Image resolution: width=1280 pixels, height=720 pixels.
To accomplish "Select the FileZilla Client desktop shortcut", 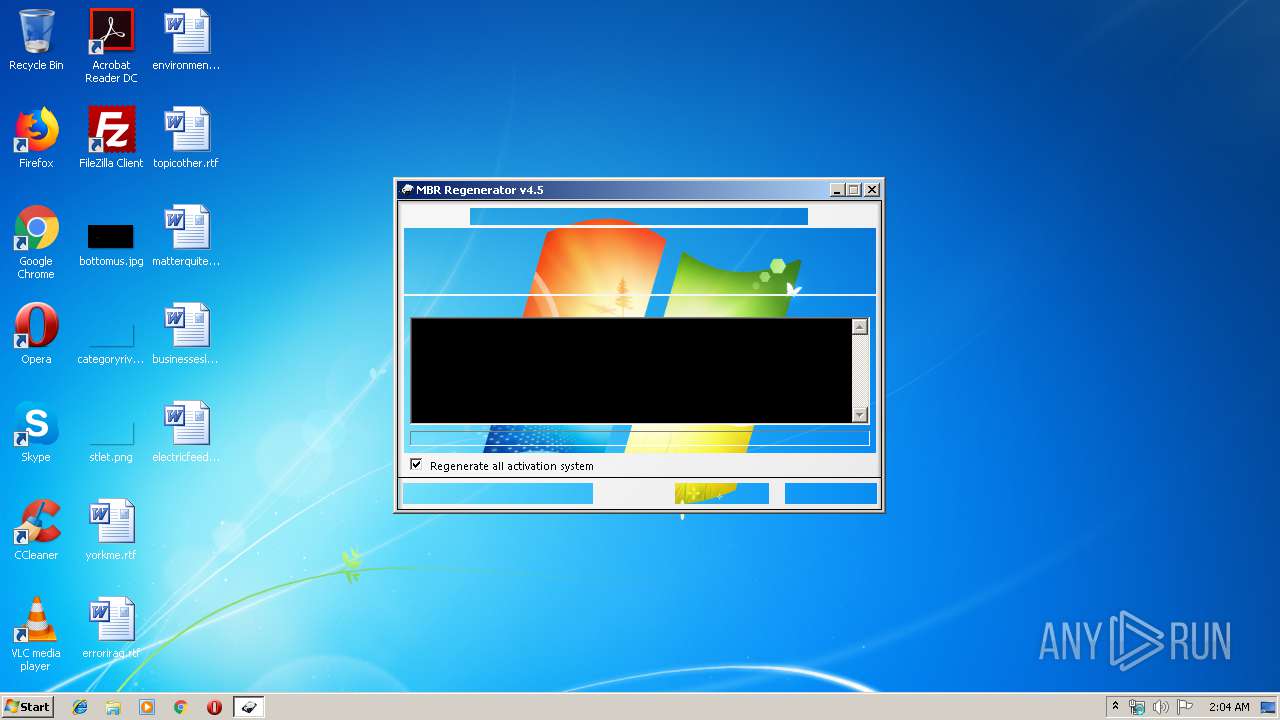I will (x=111, y=138).
